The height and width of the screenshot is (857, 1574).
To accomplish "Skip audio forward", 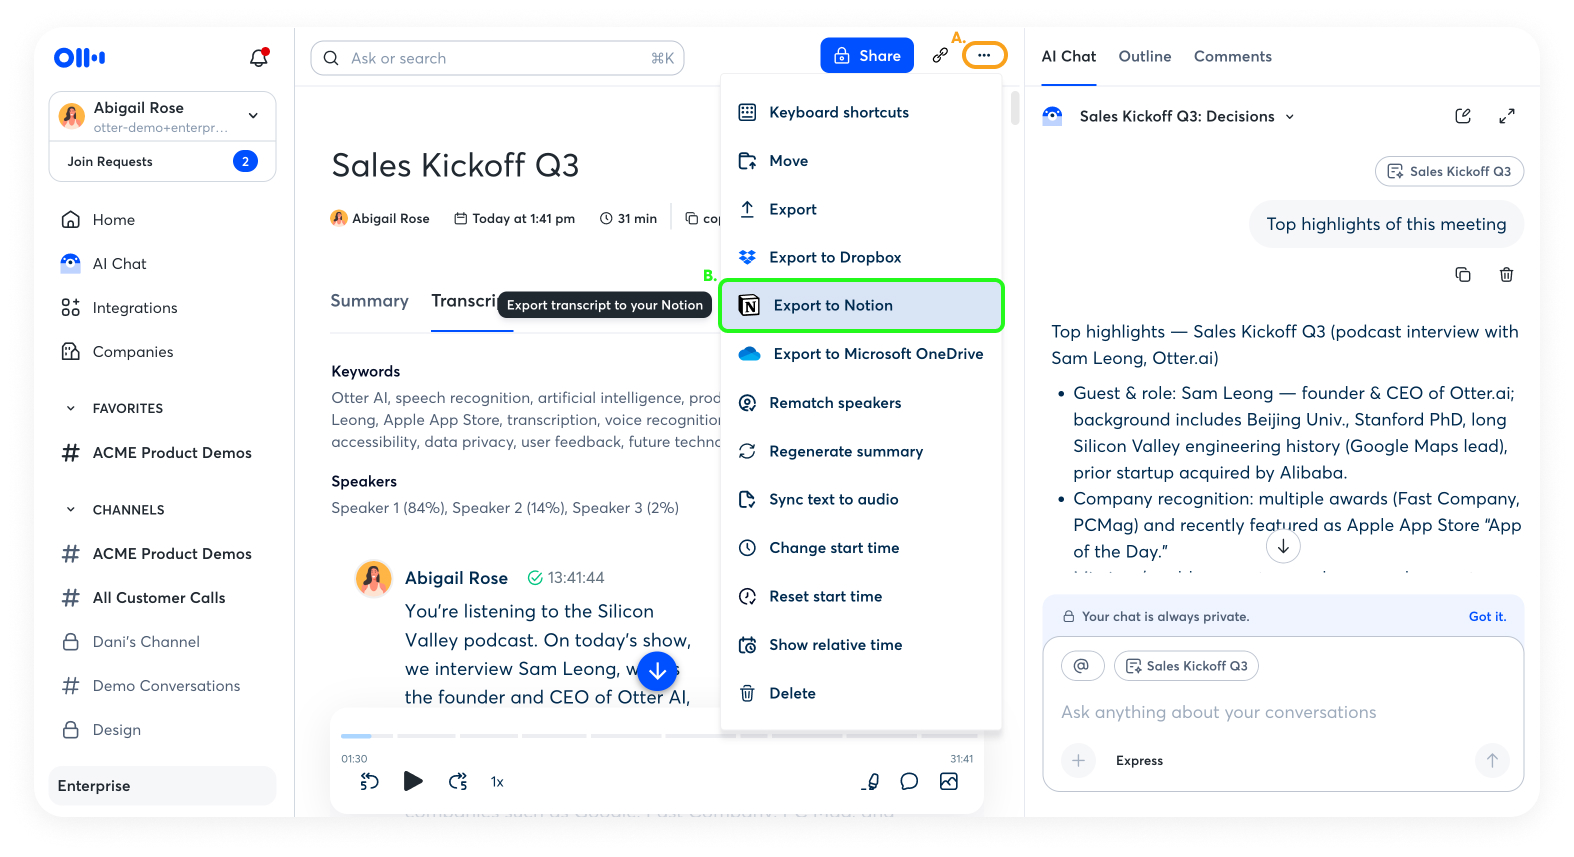I will point(458,782).
